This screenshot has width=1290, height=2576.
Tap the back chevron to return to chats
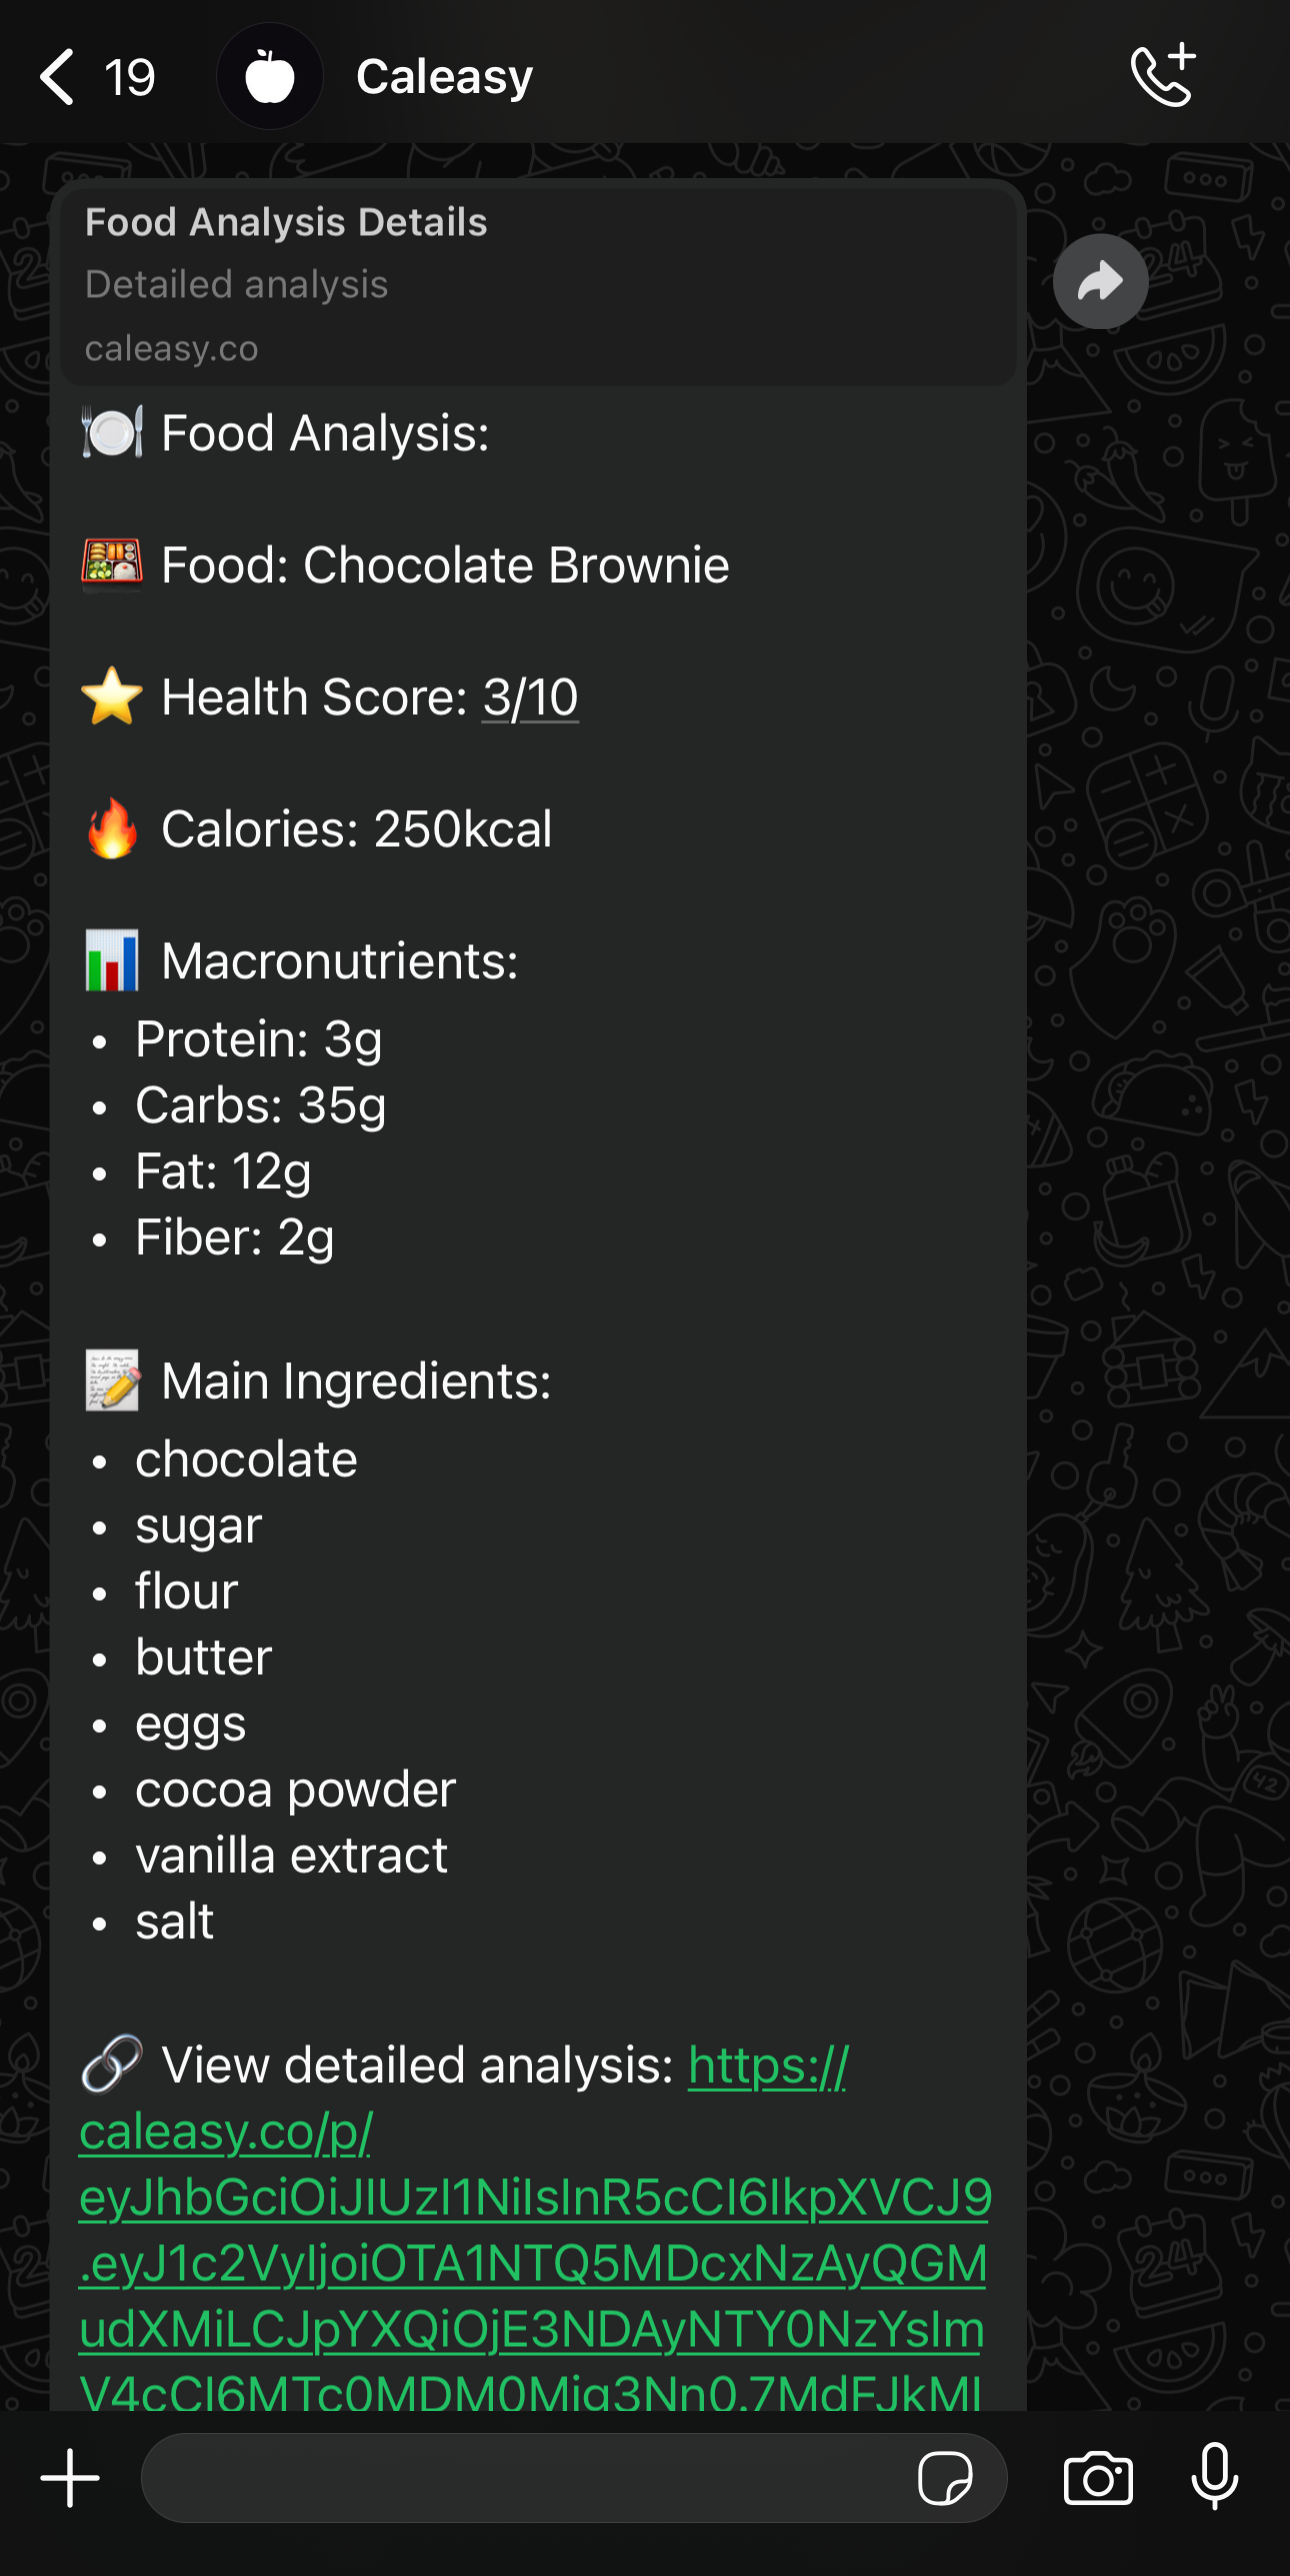(57, 75)
